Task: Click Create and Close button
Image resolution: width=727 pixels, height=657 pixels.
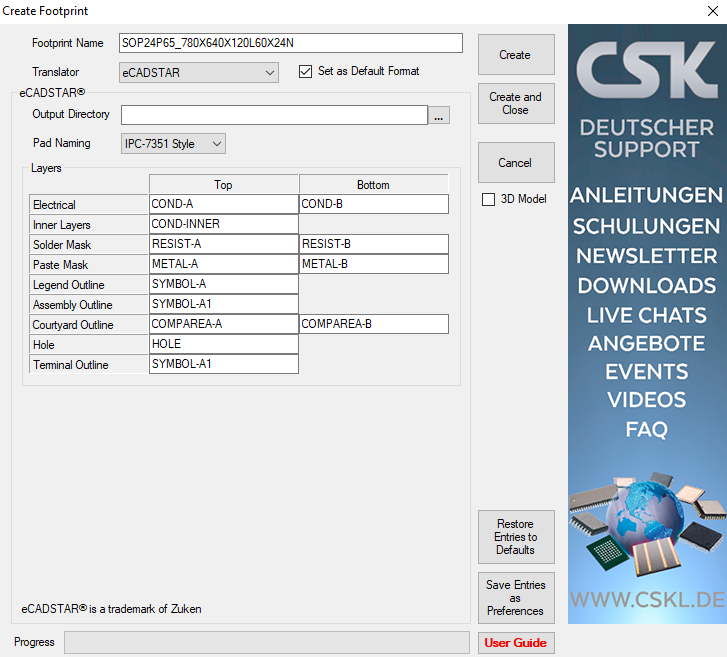Action: 516,103
